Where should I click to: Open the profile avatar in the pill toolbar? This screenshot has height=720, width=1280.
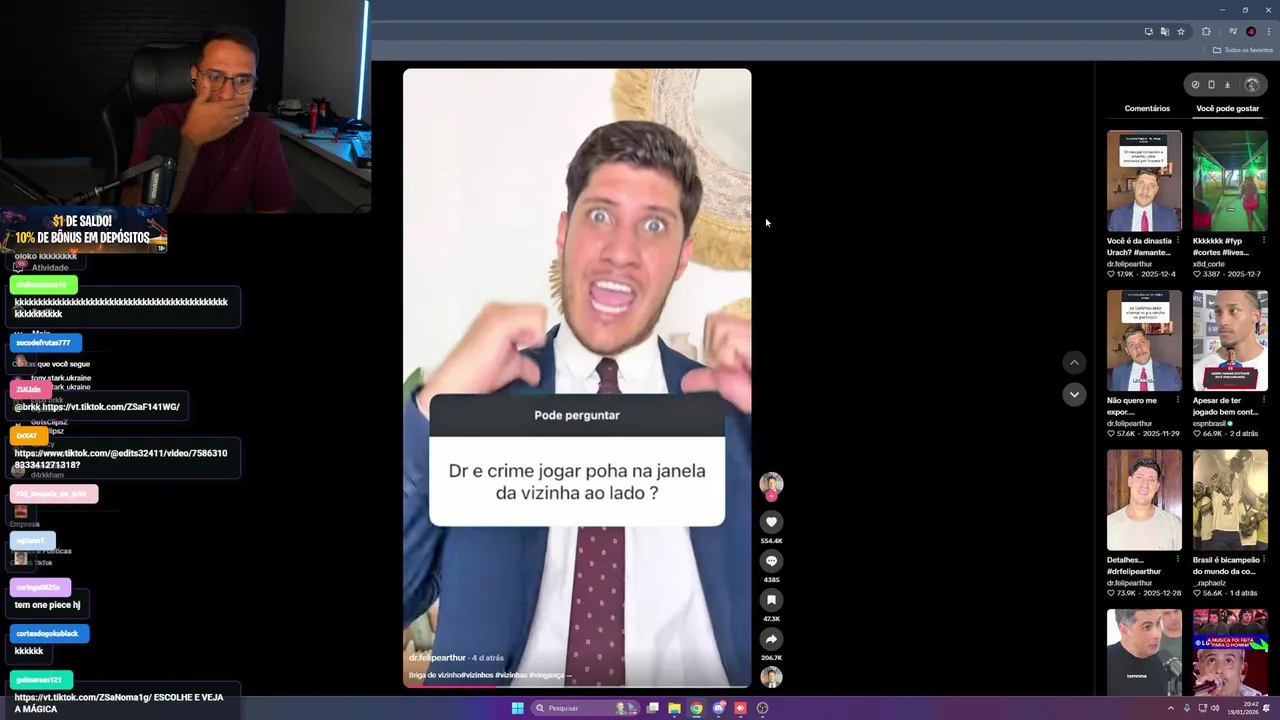pyautogui.click(x=1251, y=85)
